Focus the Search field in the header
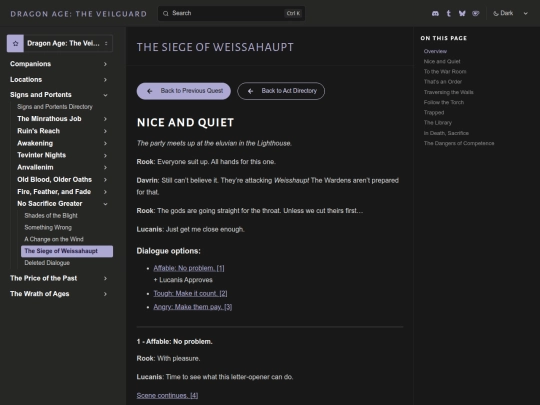The height and width of the screenshot is (405, 540). [x=231, y=13]
